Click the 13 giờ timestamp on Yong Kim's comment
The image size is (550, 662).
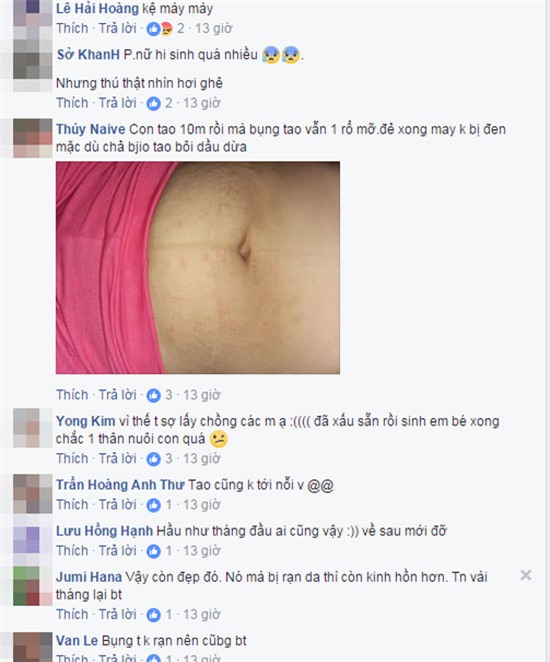202,459
